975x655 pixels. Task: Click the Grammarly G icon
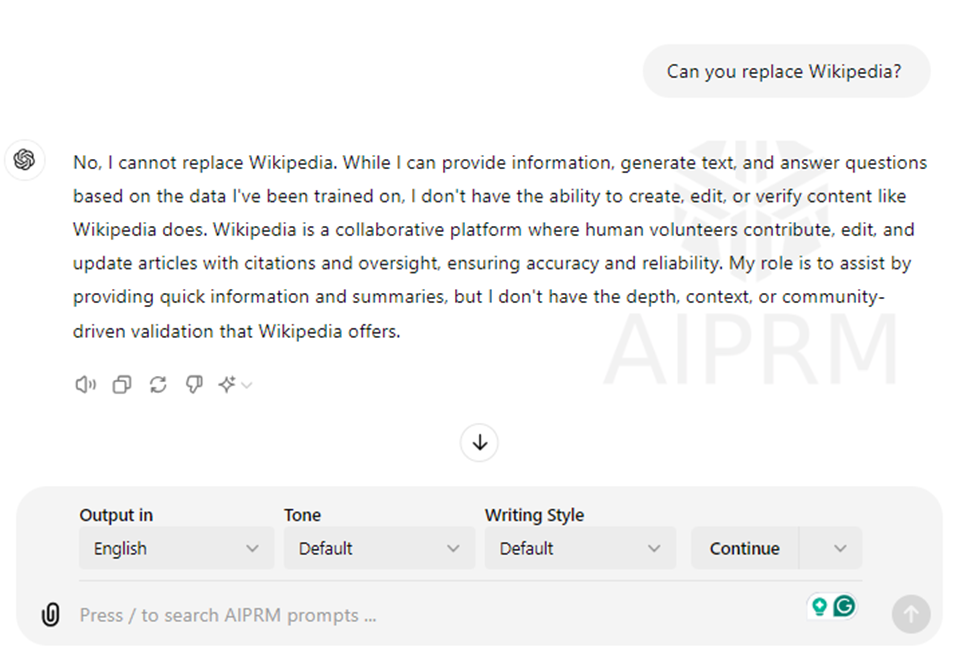(x=844, y=605)
